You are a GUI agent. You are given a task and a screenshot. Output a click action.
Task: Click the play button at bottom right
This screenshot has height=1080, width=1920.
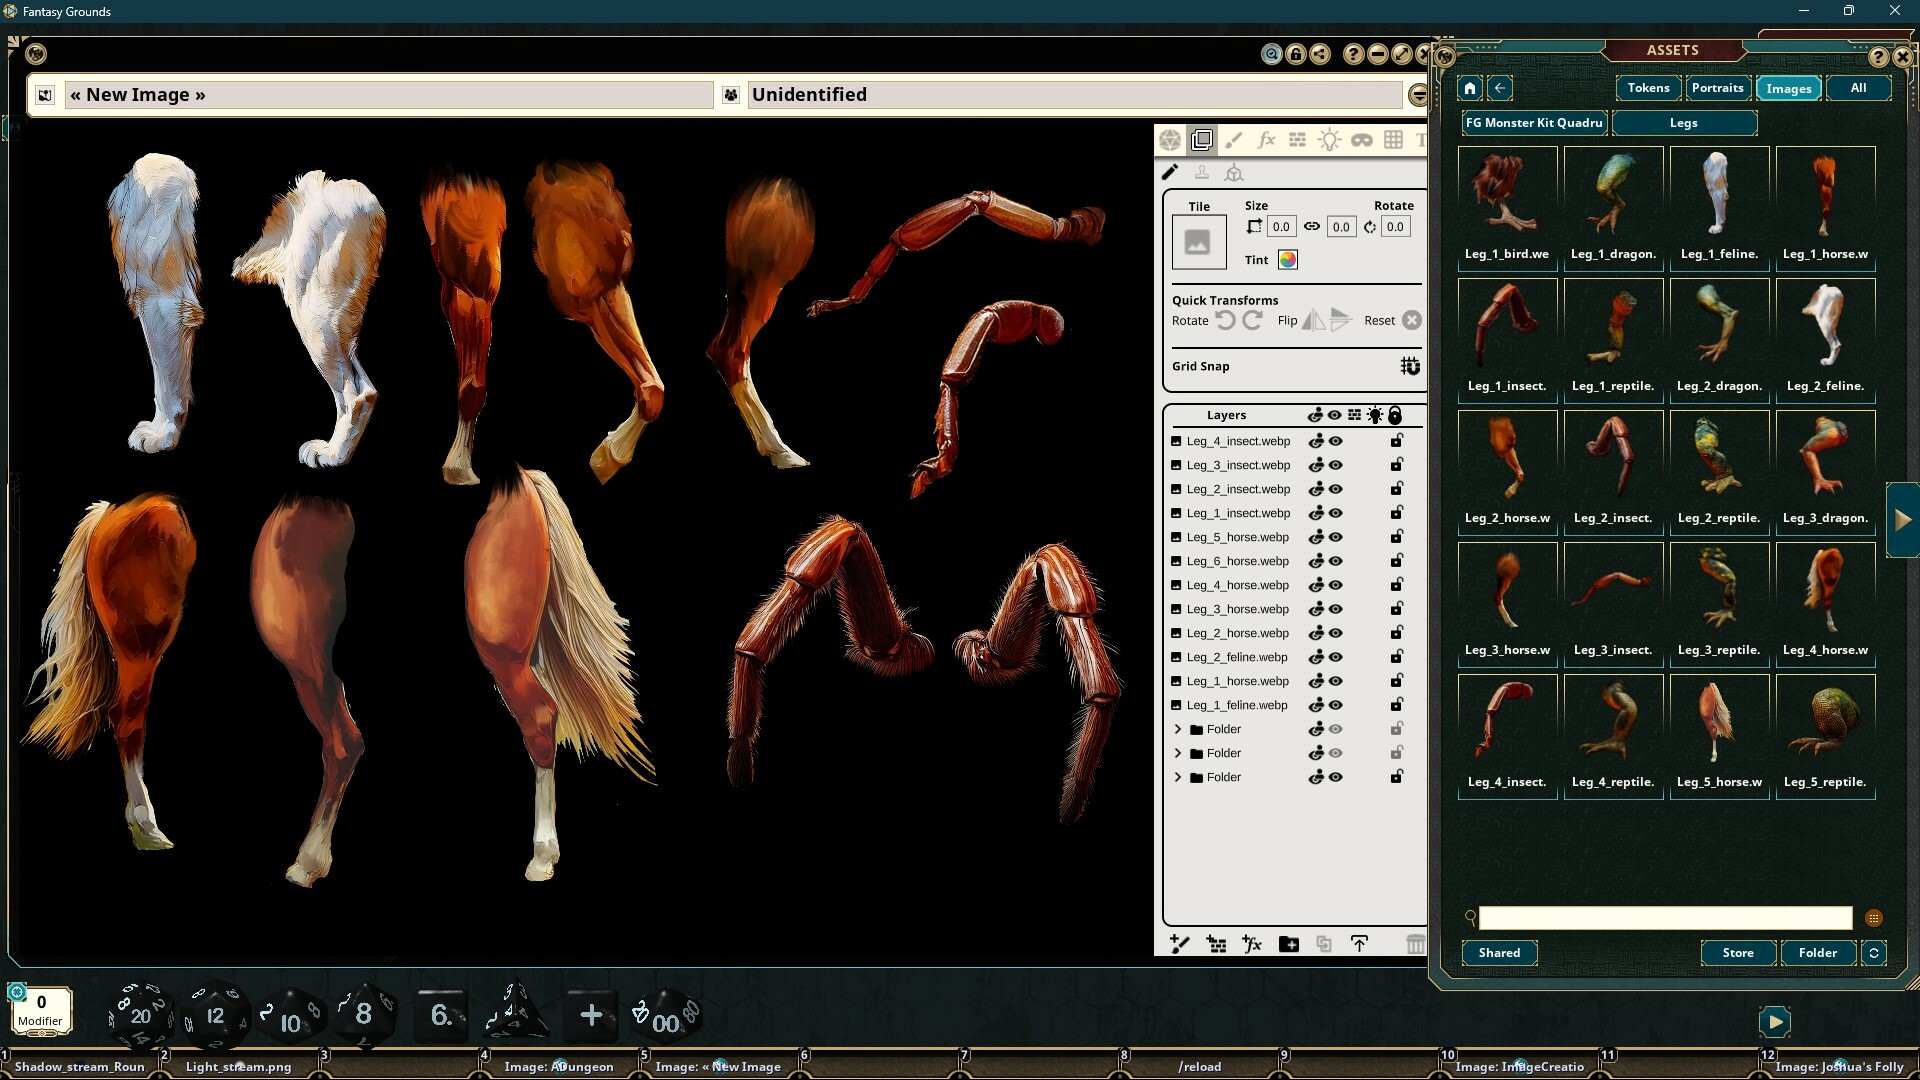pyautogui.click(x=1775, y=1022)
